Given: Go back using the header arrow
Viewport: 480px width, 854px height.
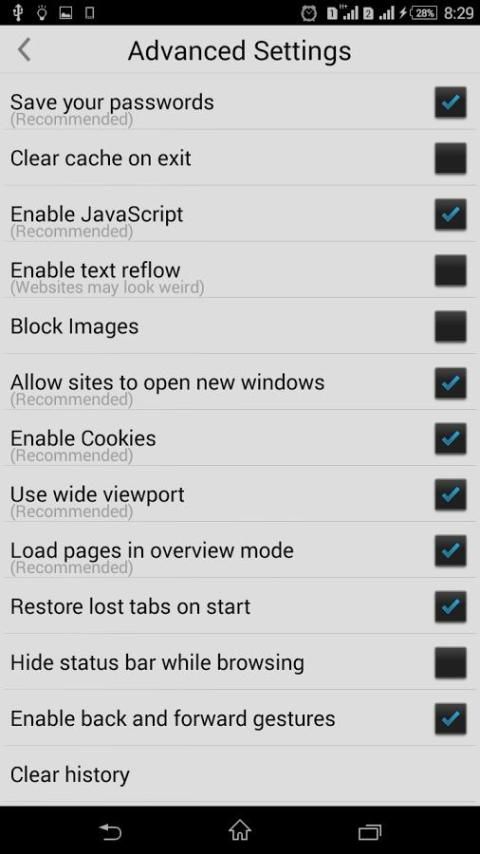Looking at the screenshot, I should coord(24,50).
